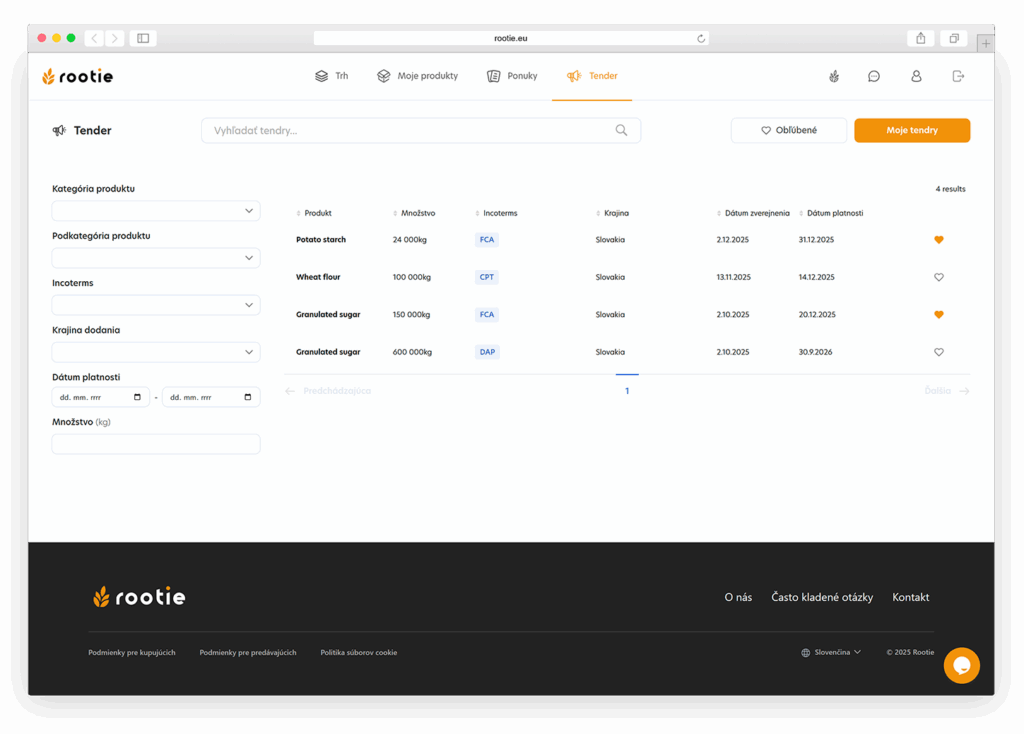The image size is (1024, 734).
Task: Click the Safari share icon
Action: (920, 38)
